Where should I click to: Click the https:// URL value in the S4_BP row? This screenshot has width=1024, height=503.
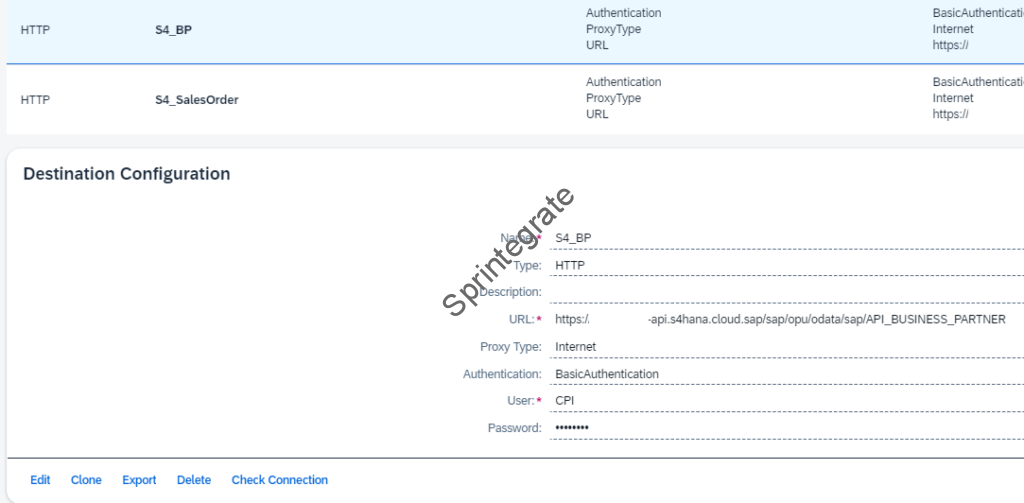coord(950,46)
